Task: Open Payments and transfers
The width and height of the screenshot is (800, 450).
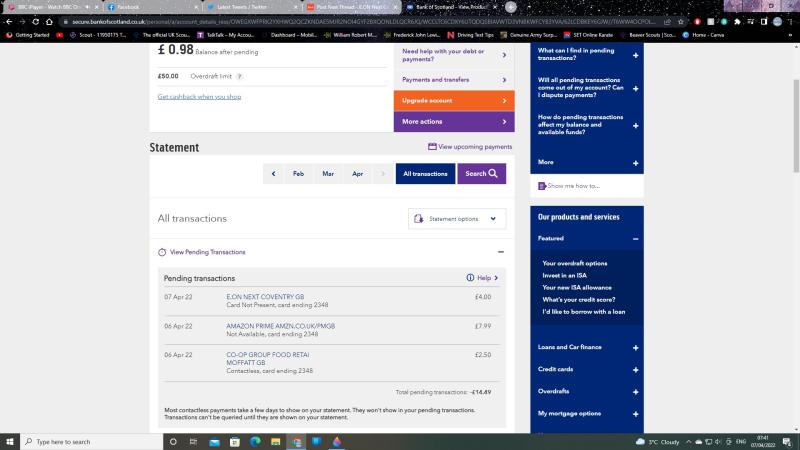Action: click(x=454, y=80)
